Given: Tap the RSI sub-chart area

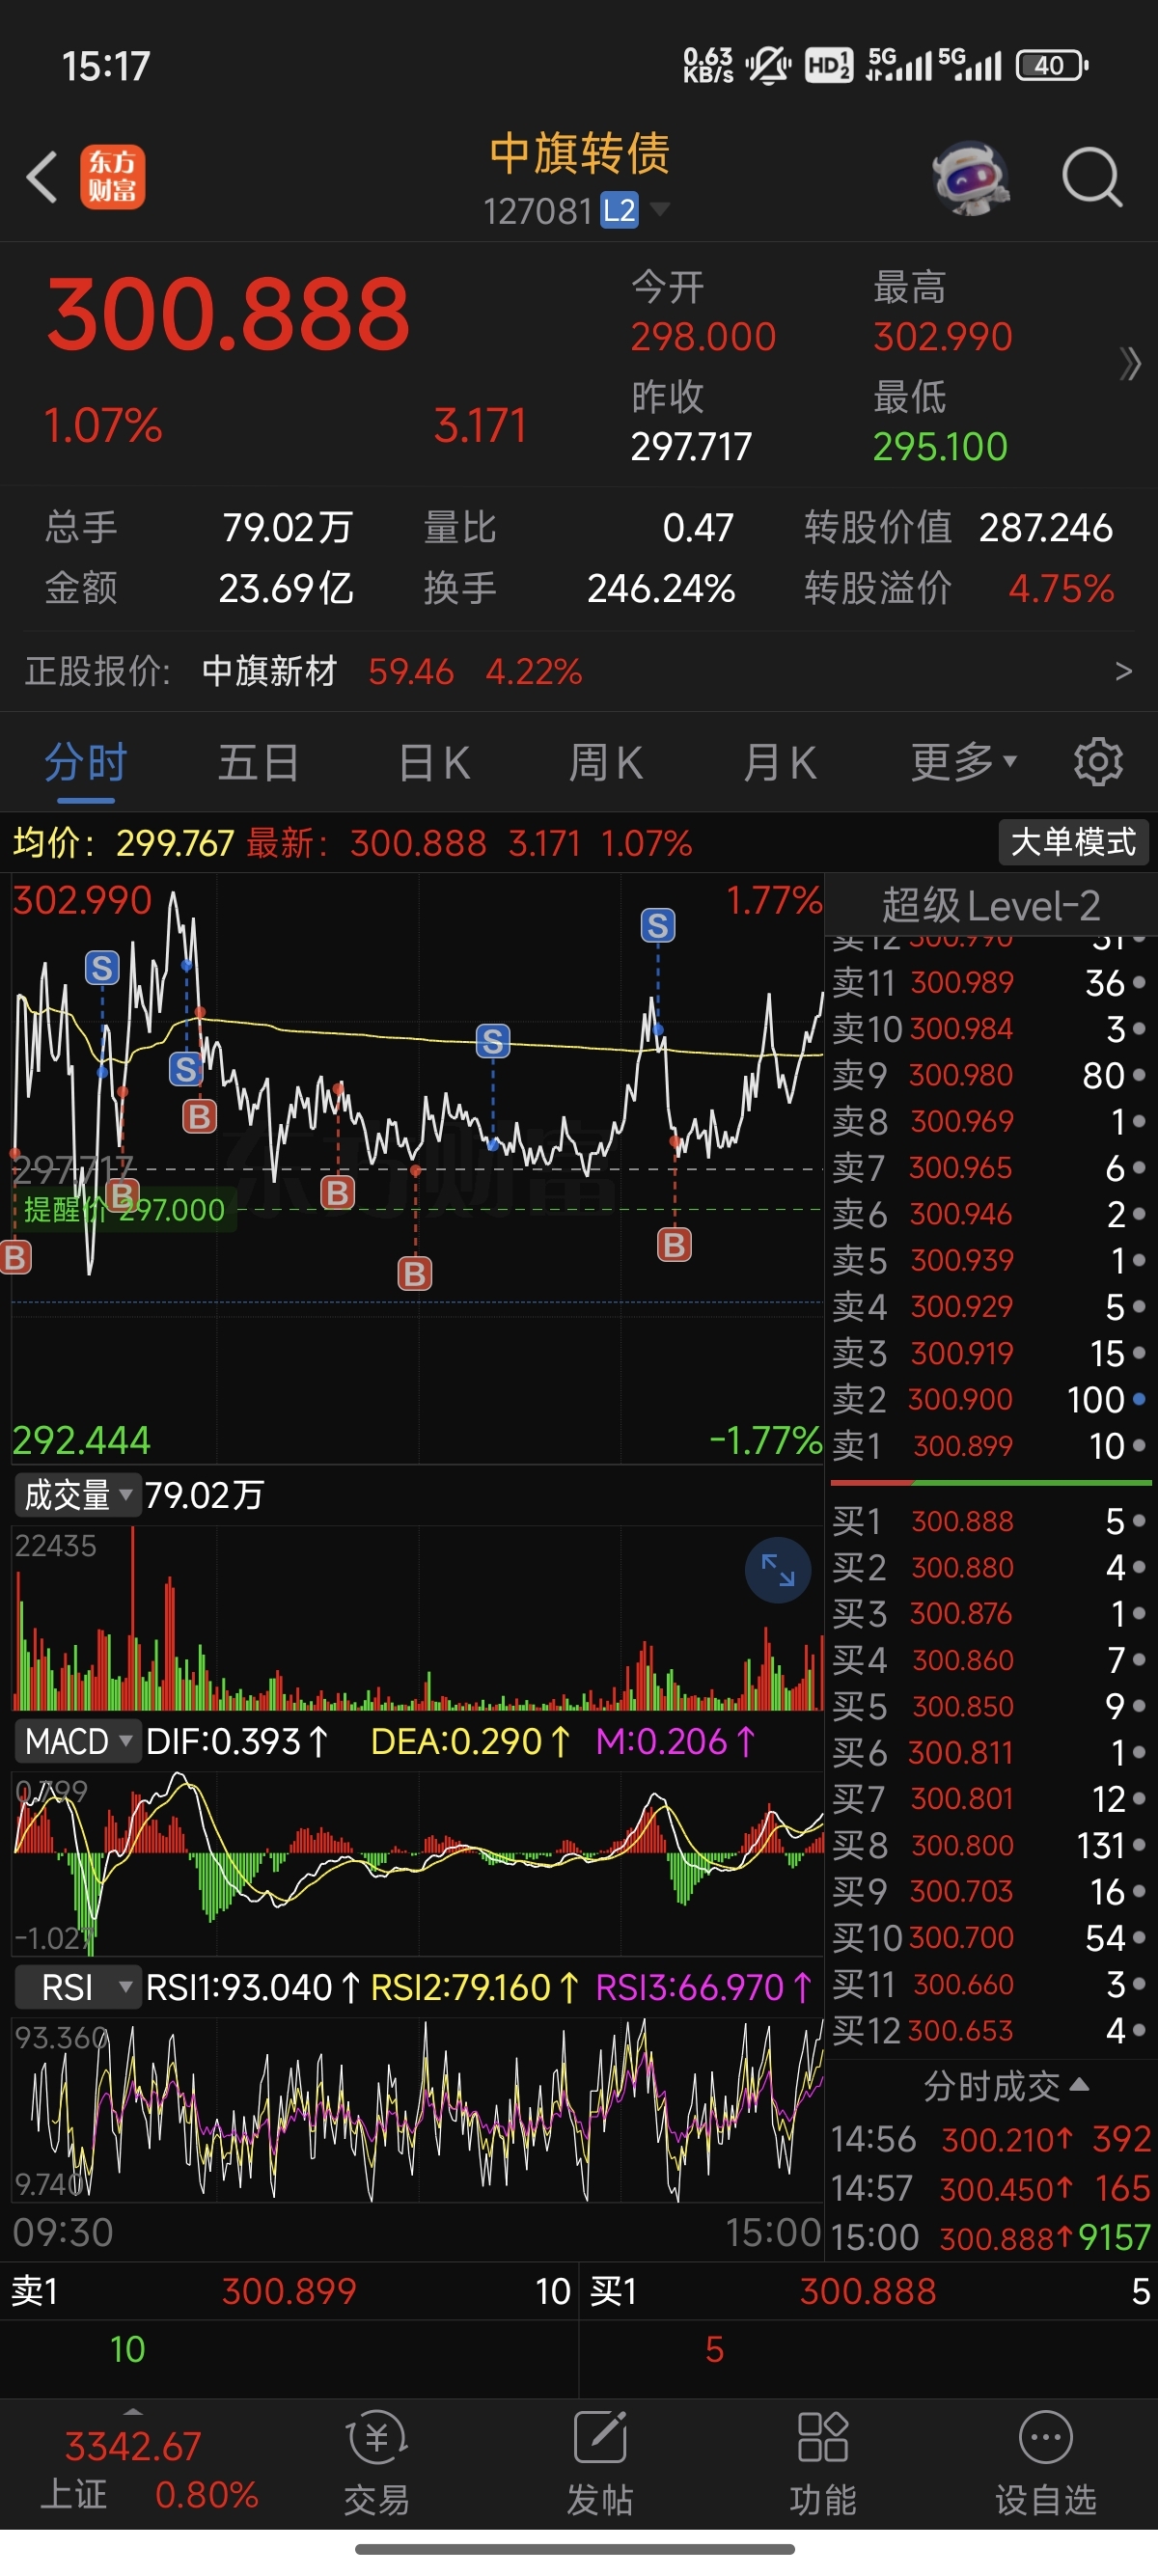Looking at the screenshot, I should (x=417, y=2112).
